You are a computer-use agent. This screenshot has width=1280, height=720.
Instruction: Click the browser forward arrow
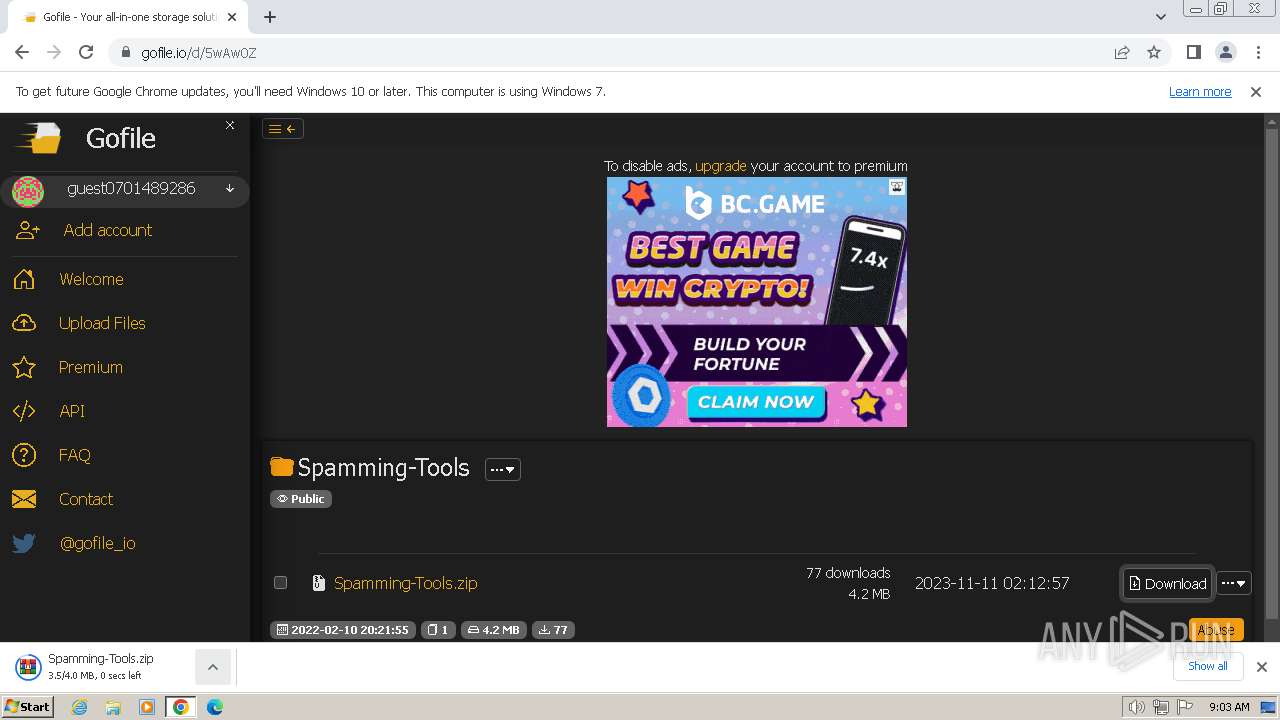point(54,52)
